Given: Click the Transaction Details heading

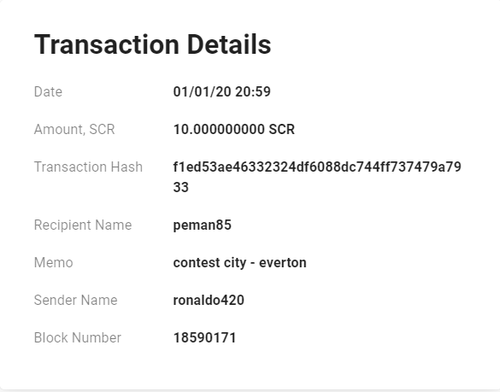Looking at the screenshot, I should point(152,44).
